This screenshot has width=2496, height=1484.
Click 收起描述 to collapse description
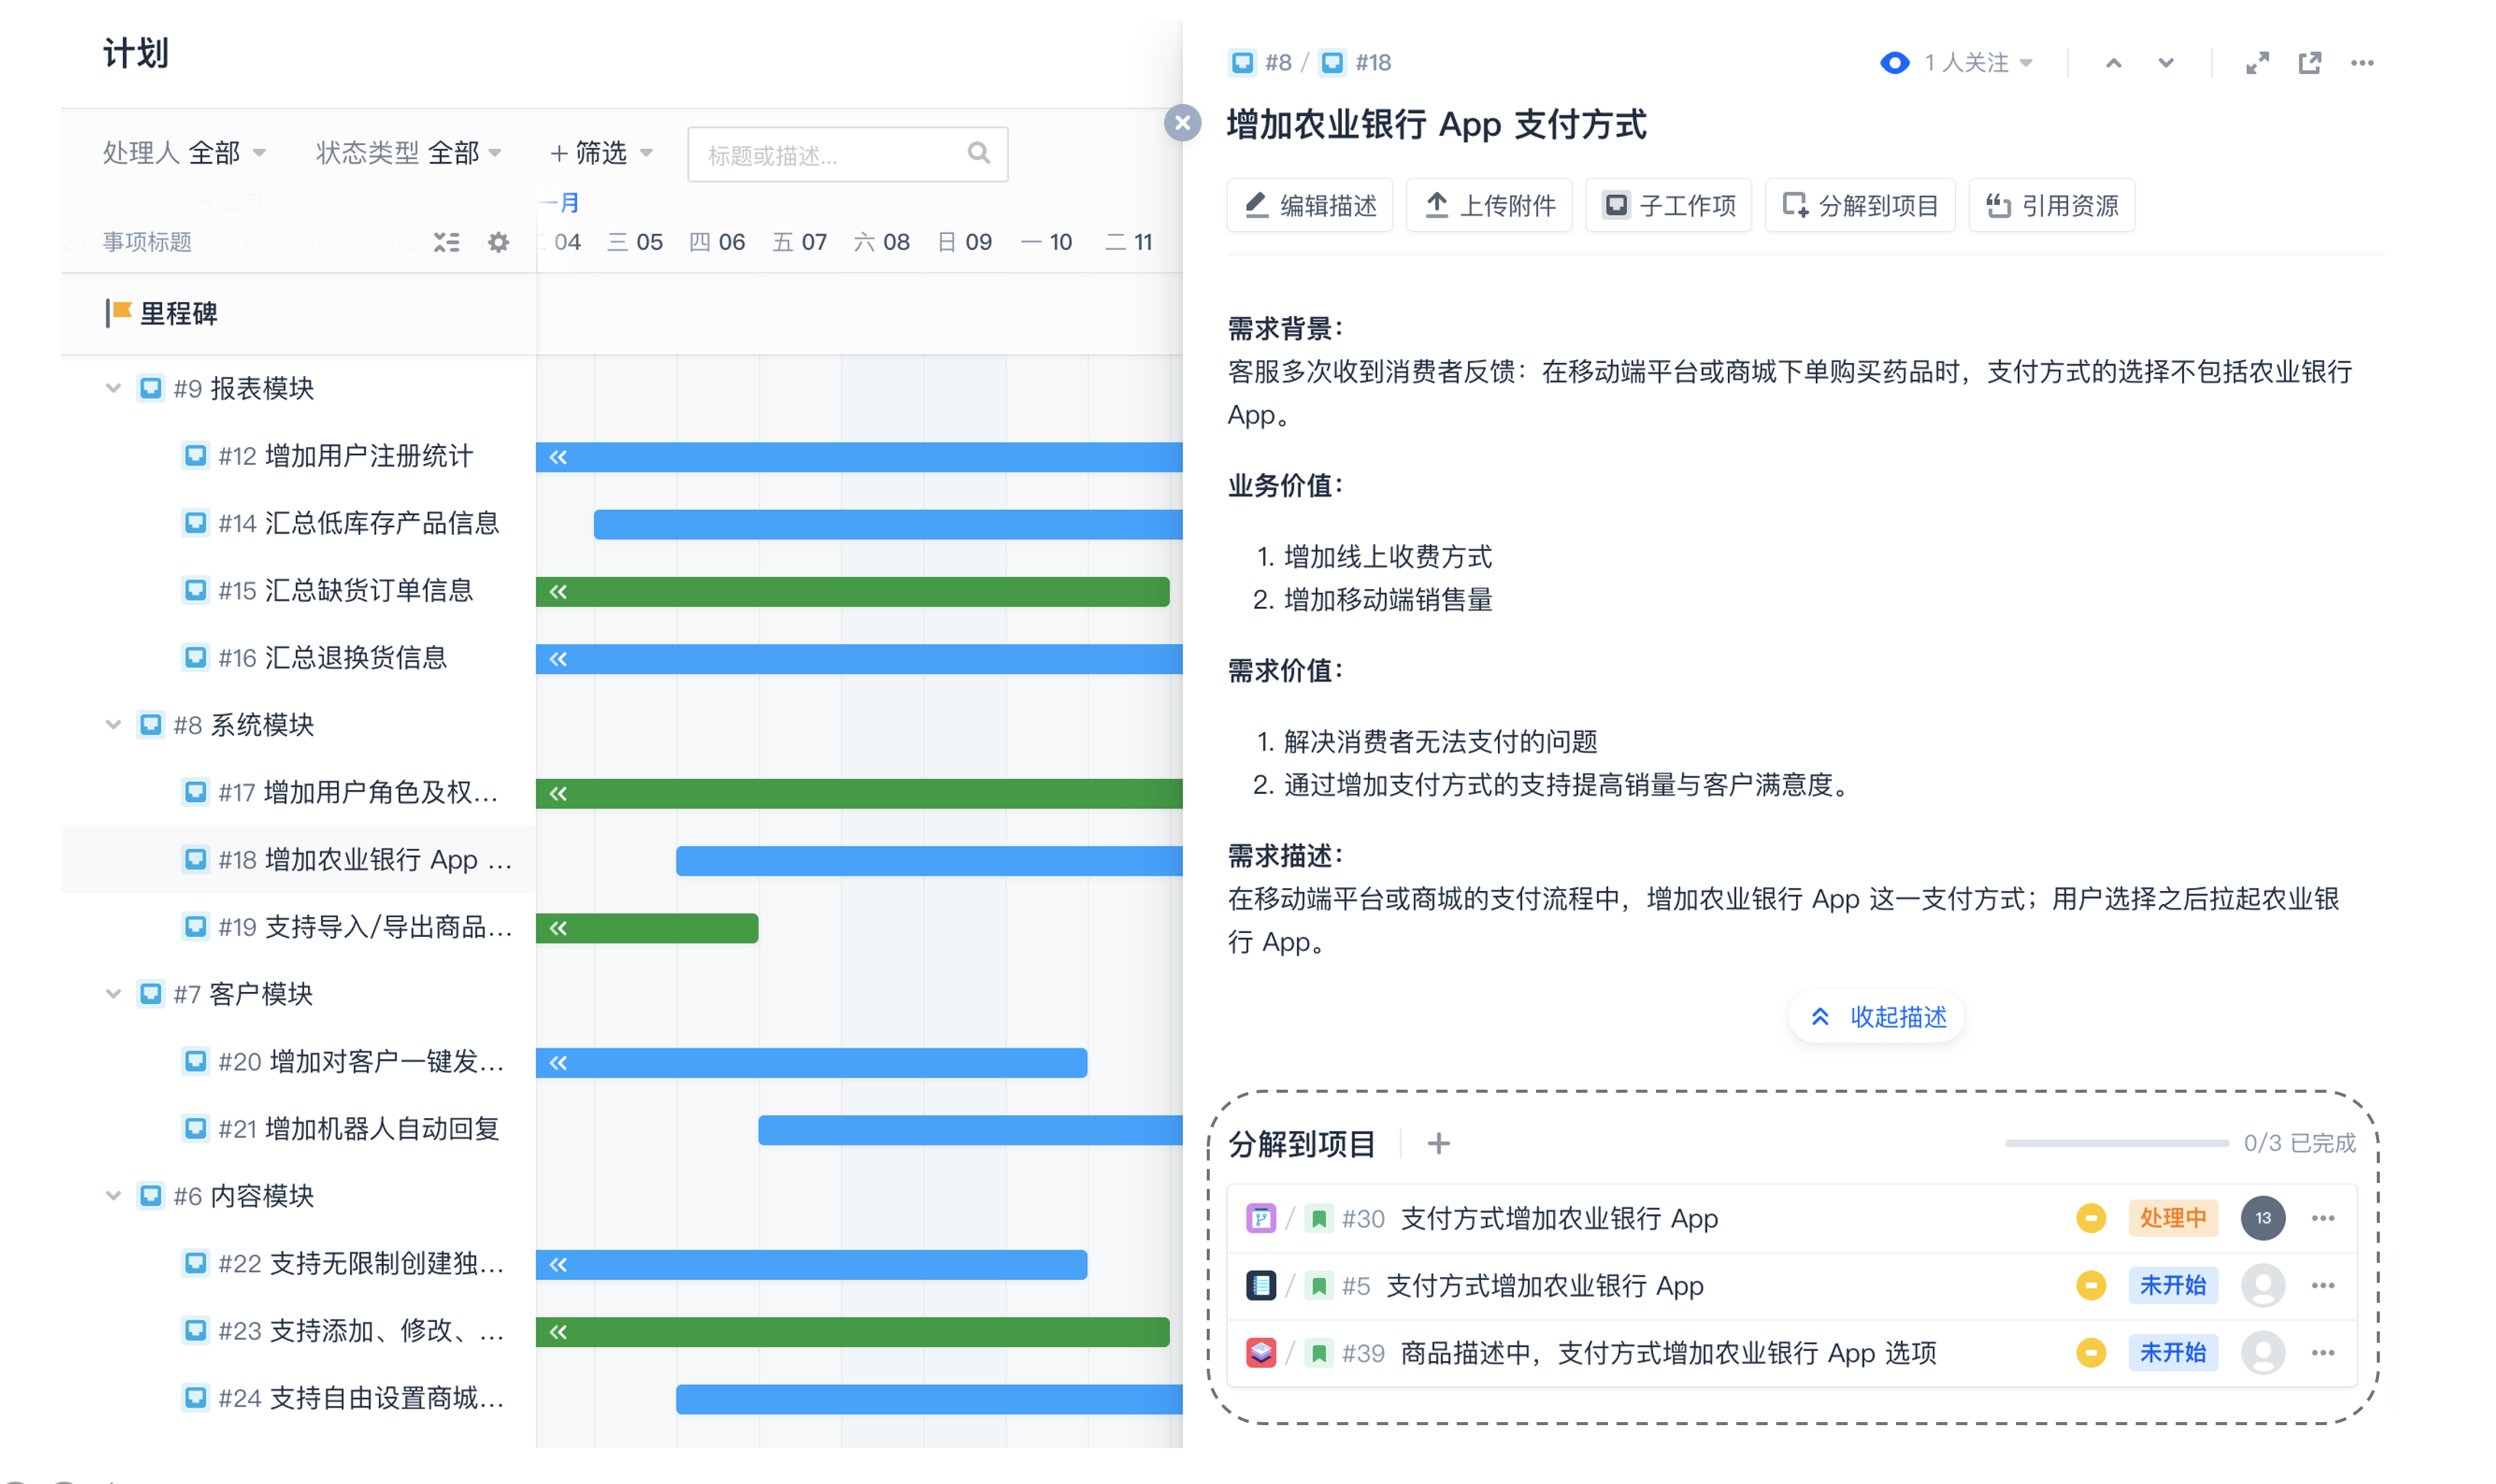[x=1877, y=1017]
